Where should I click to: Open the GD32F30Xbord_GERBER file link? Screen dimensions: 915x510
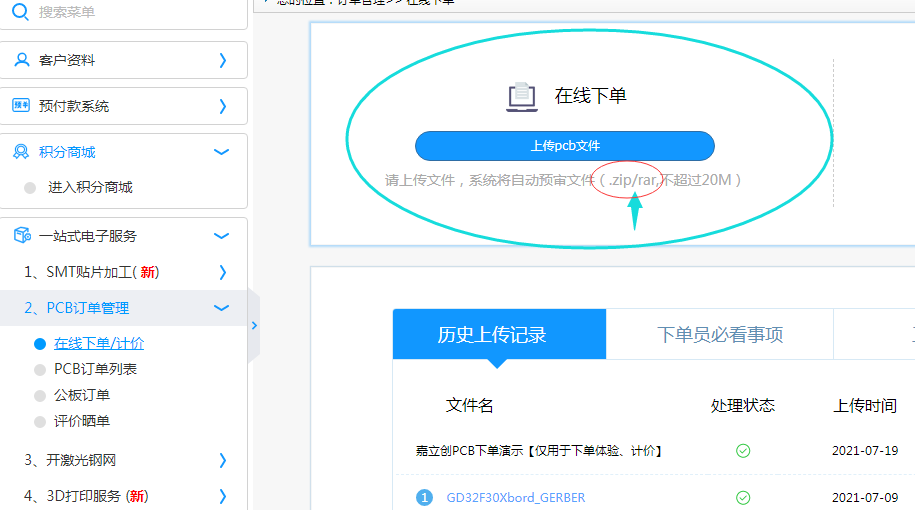coord(515,497)
